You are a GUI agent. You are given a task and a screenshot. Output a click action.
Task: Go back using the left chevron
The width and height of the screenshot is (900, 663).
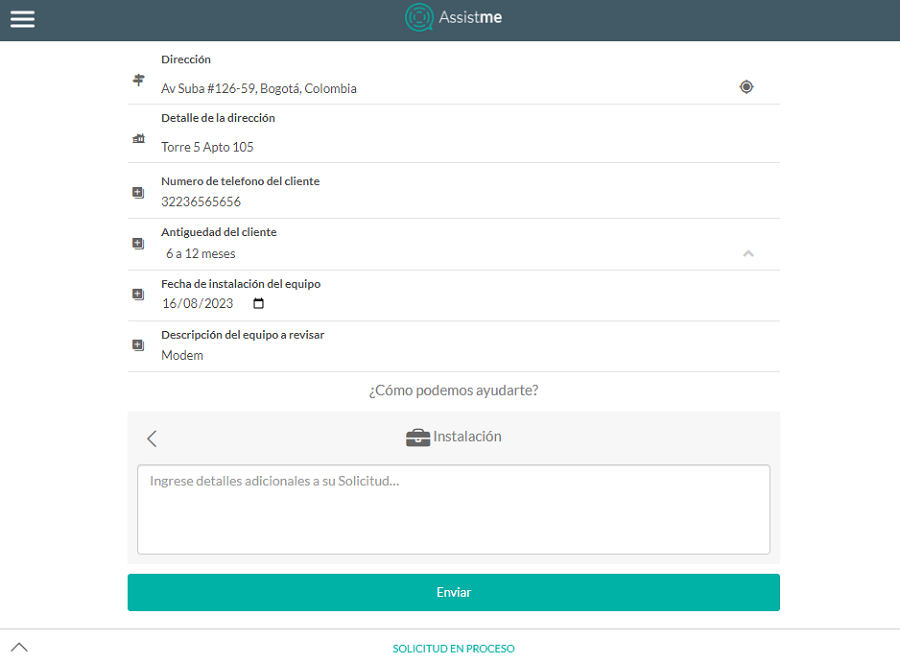[x=152, y=439]
